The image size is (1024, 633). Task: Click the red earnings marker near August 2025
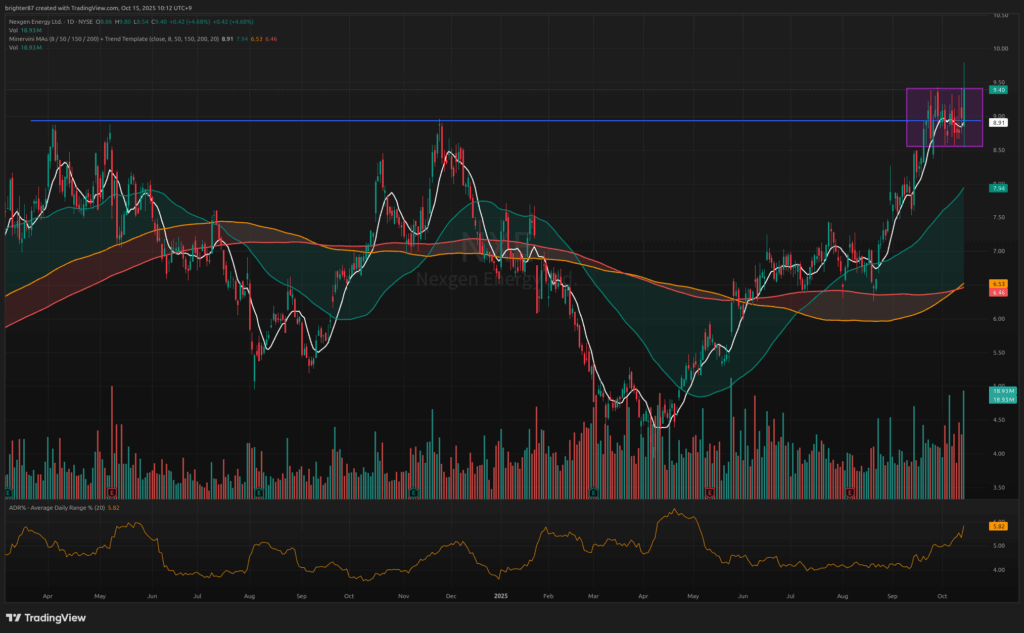[x=849, y=492]
